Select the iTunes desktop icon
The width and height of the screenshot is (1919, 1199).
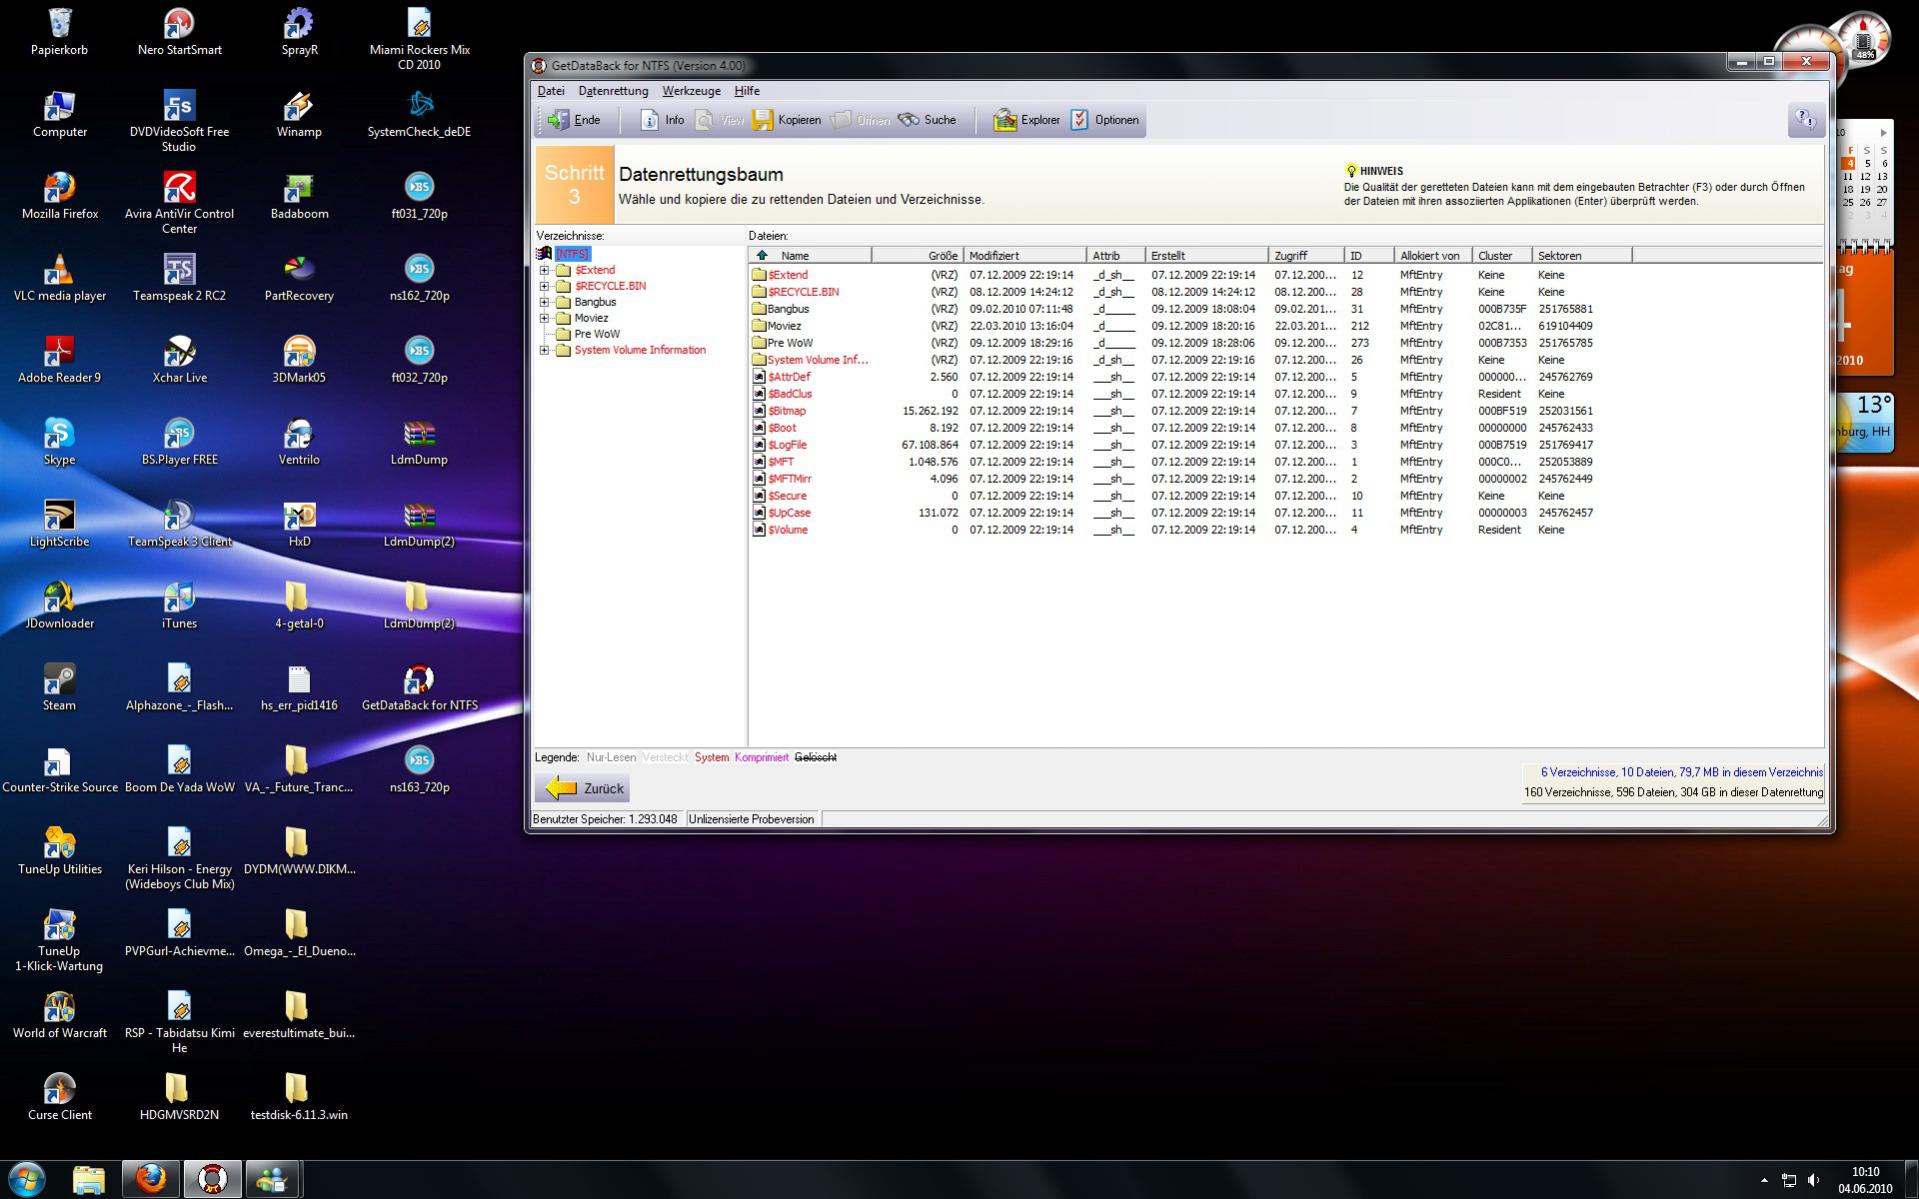coord(179,605)
